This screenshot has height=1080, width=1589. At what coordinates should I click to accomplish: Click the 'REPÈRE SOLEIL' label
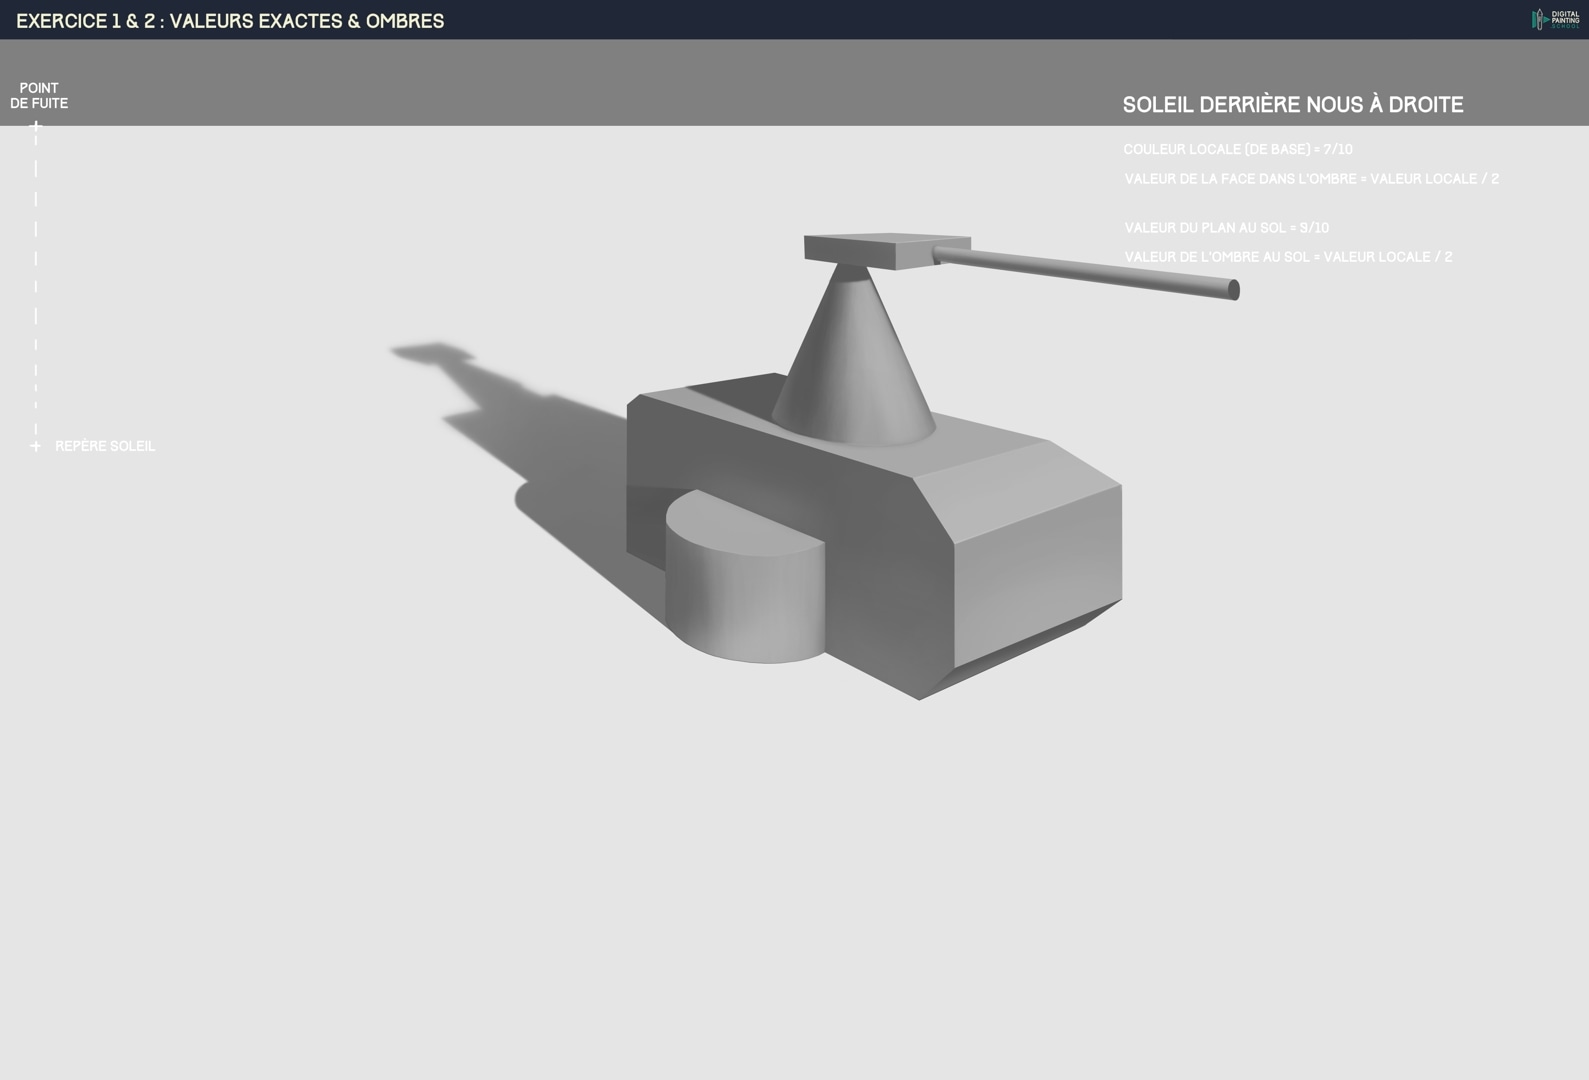click(105, 446)
